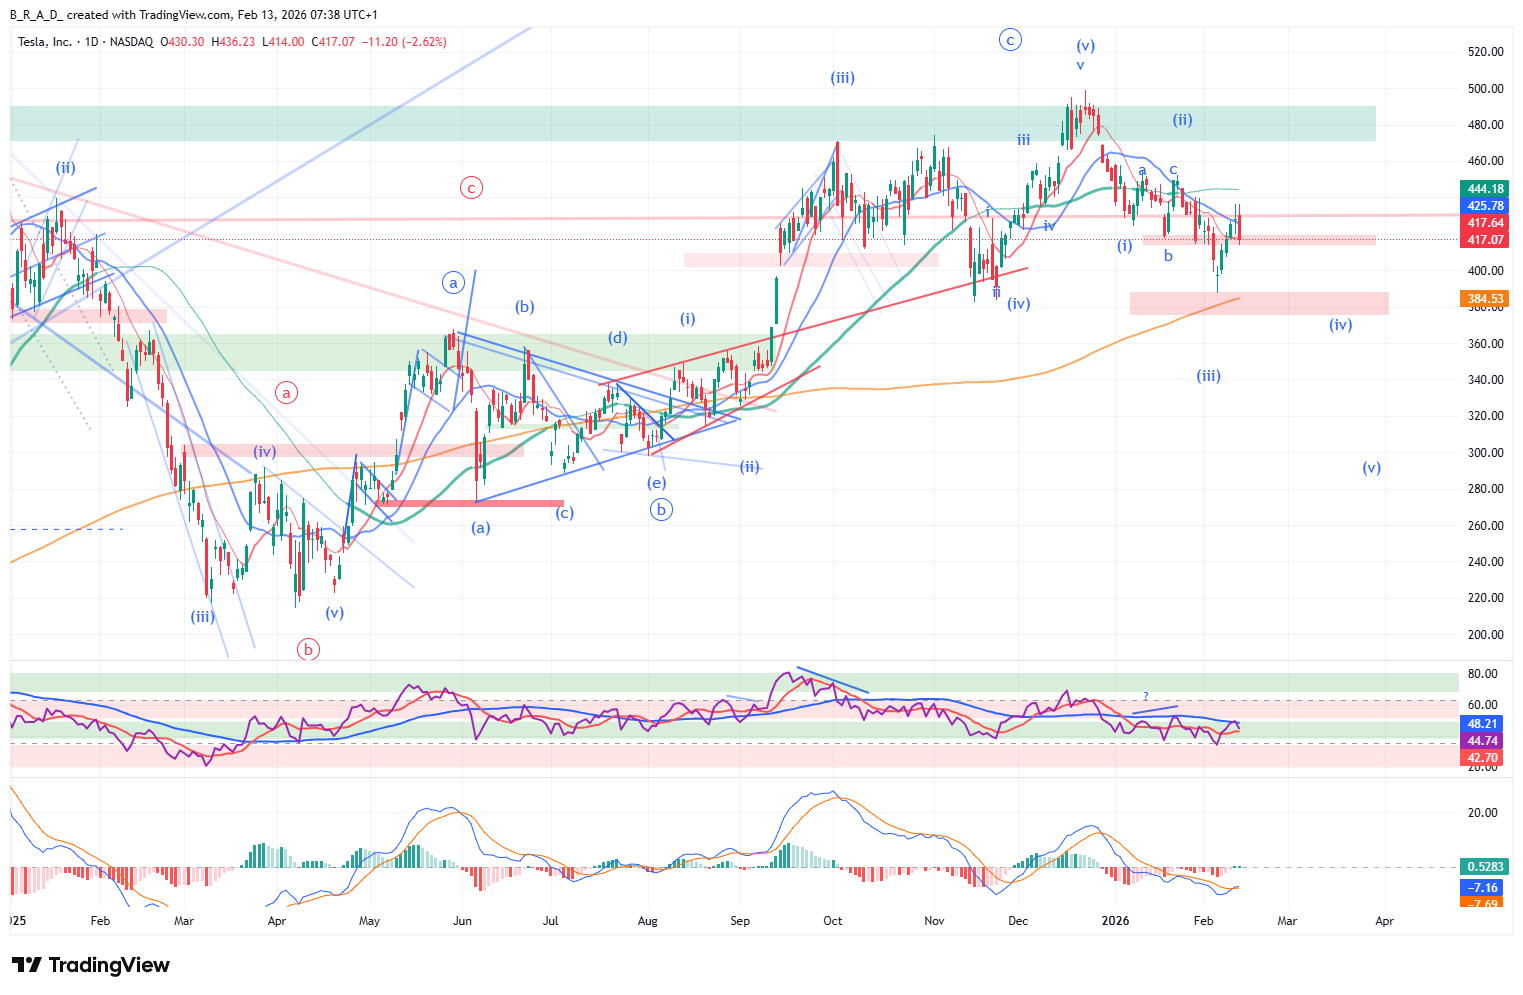Viewport: 1523px width, 995px height.
Task: Select the red circled 'c' wave marker
Action: [471, 187]
